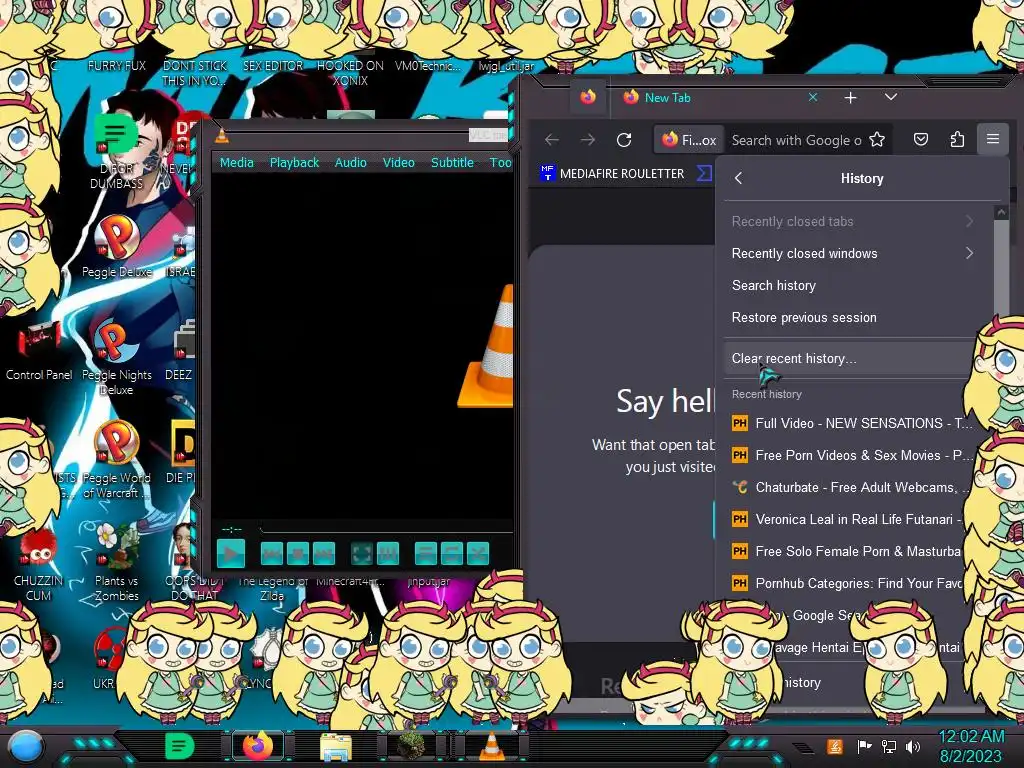Image resolution: width=1024 pixels, height=768 pixels.
Task: Select Peggle Nights Deluxe desktop icon
Action: click(x=116, y=358)
